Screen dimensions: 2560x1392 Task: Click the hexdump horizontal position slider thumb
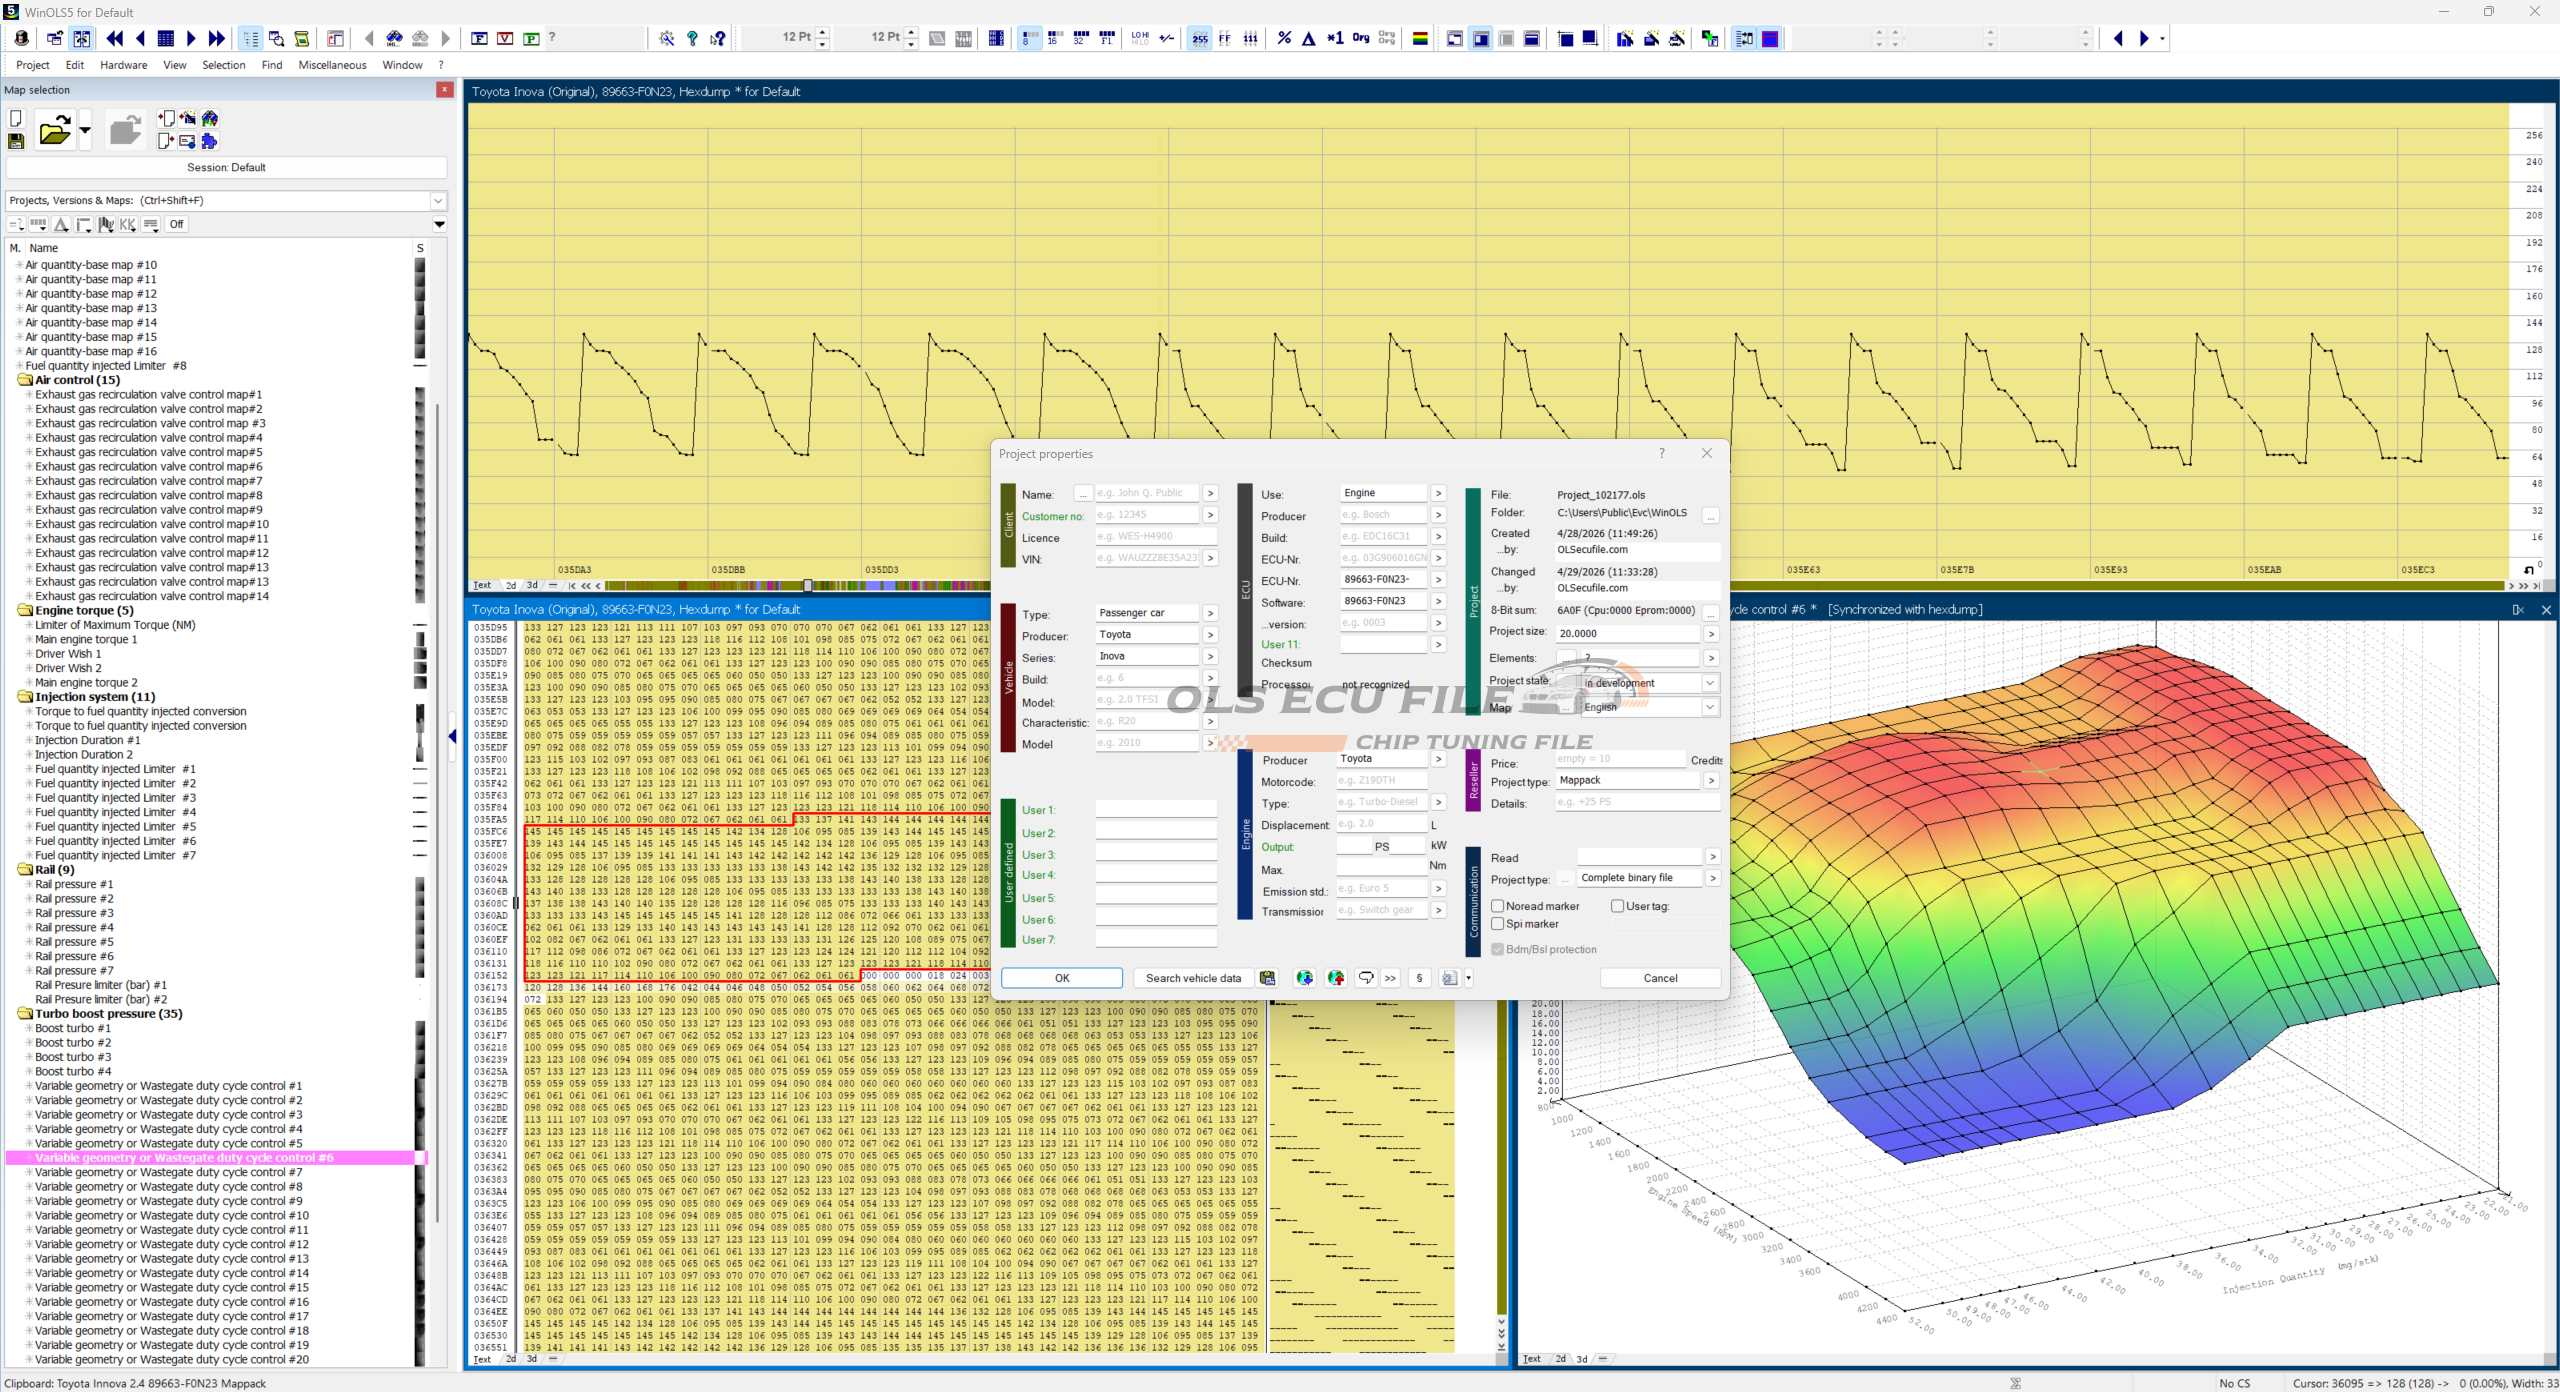pyautogui.click(x=808, y=586)
